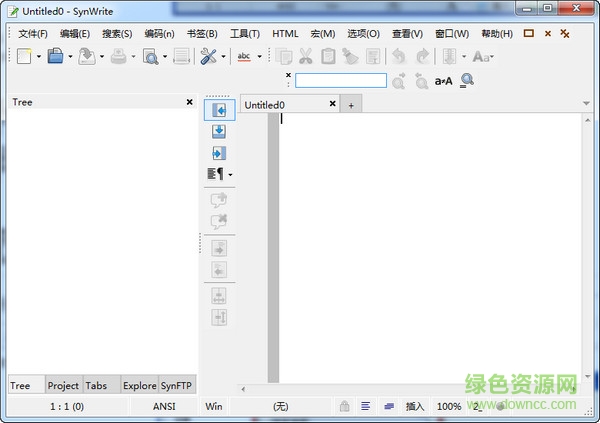Expand the tab list arrow at editor right
The image size is (600, 423).
[586, 104]
